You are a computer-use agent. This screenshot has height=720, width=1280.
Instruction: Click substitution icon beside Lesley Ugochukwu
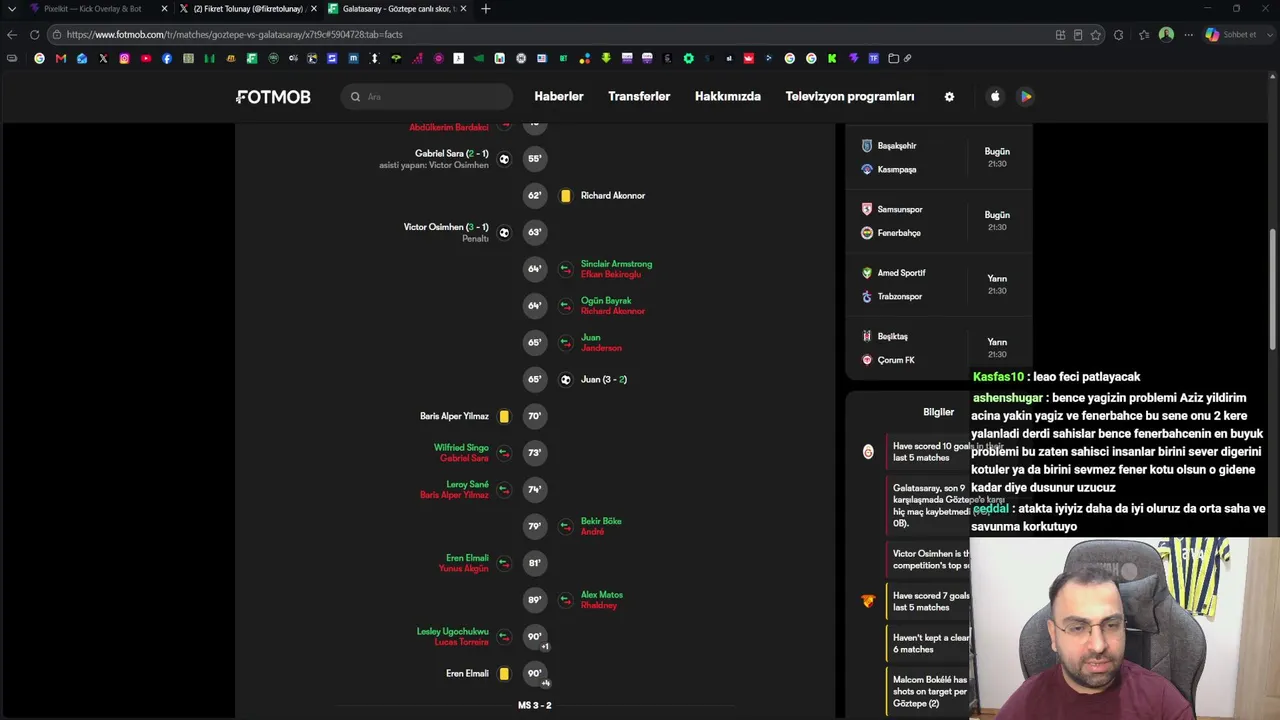click(x=504, y=637)
